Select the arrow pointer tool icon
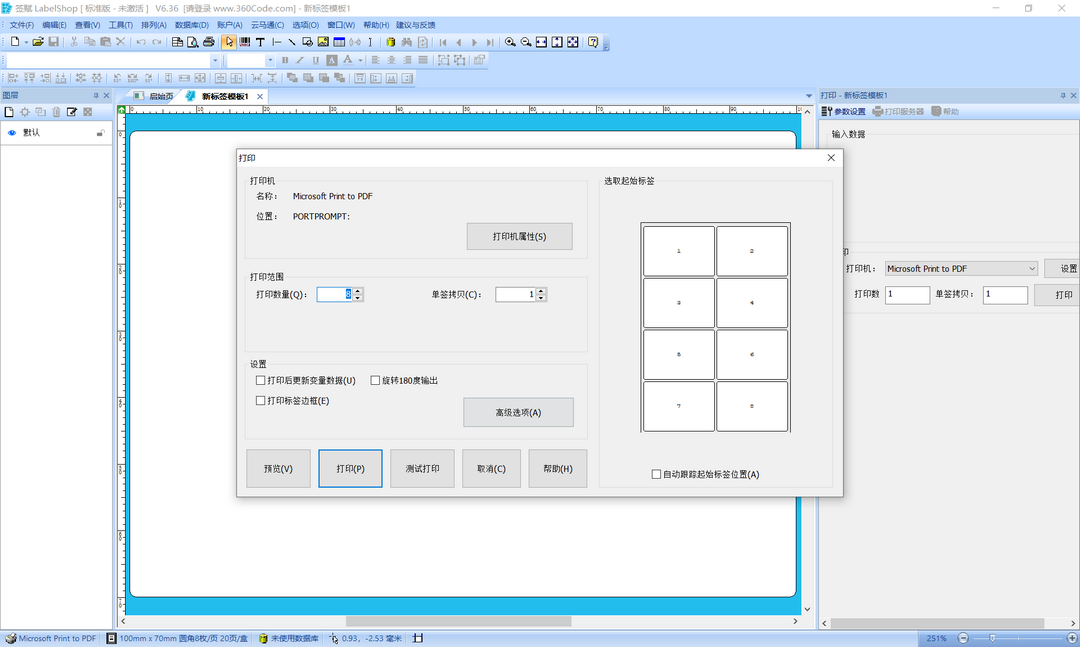 [x=229, y=42]
